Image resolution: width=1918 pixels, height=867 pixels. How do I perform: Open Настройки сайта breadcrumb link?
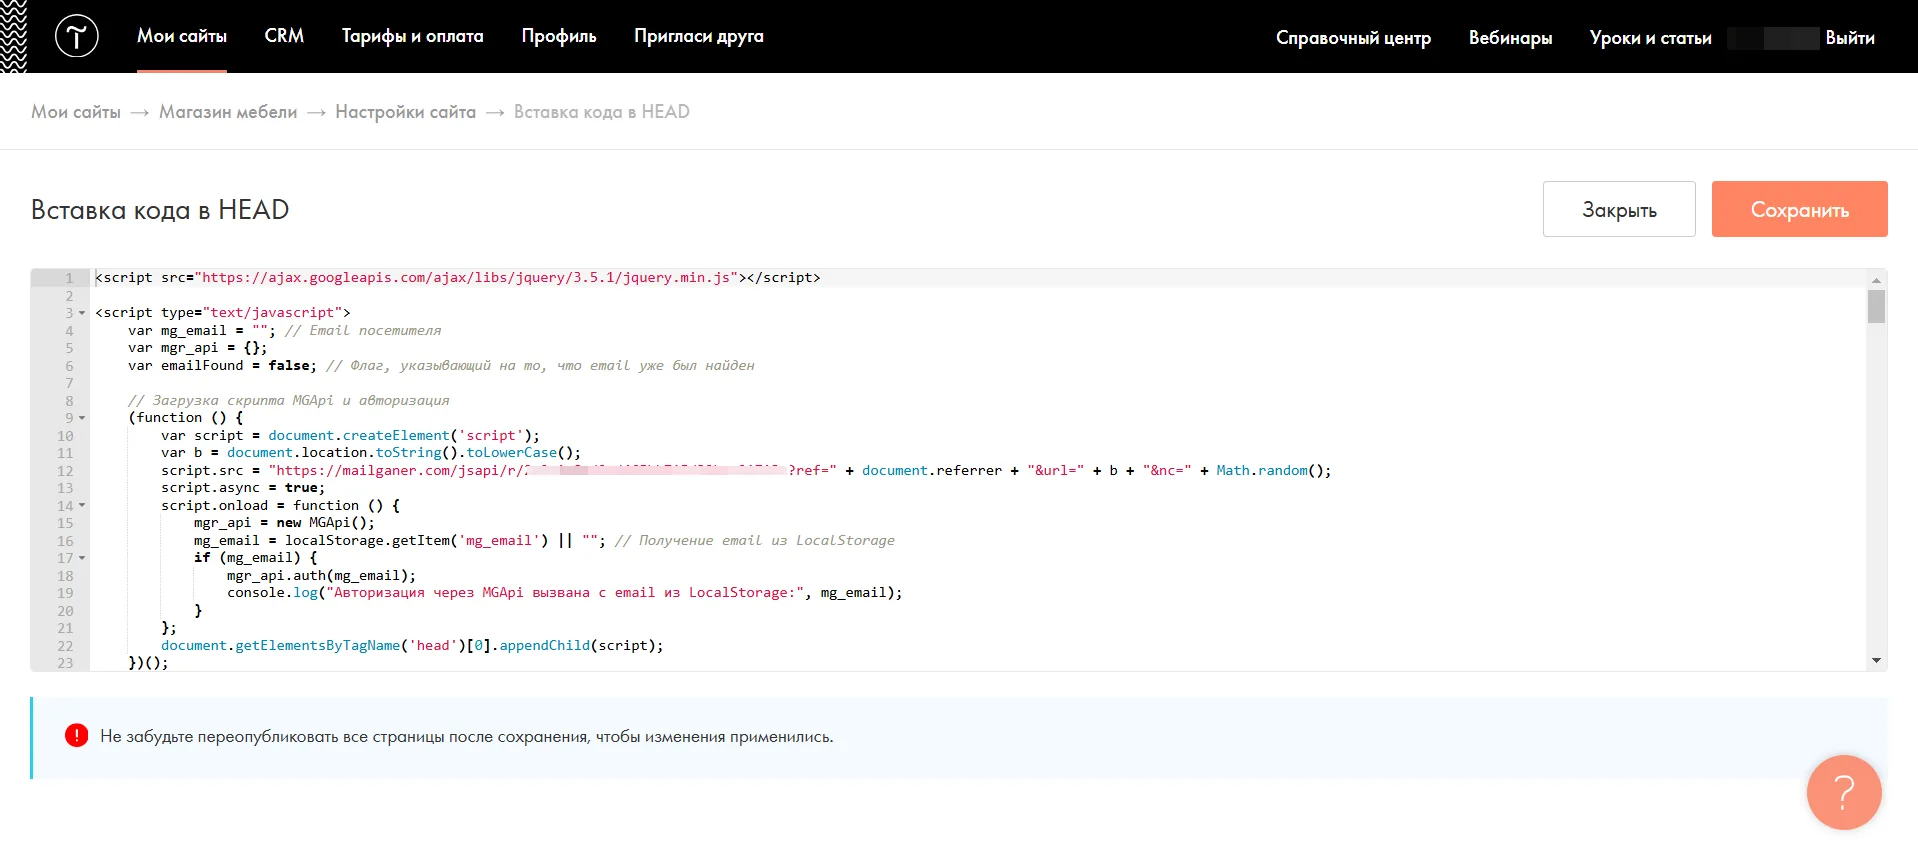point(405,112)
